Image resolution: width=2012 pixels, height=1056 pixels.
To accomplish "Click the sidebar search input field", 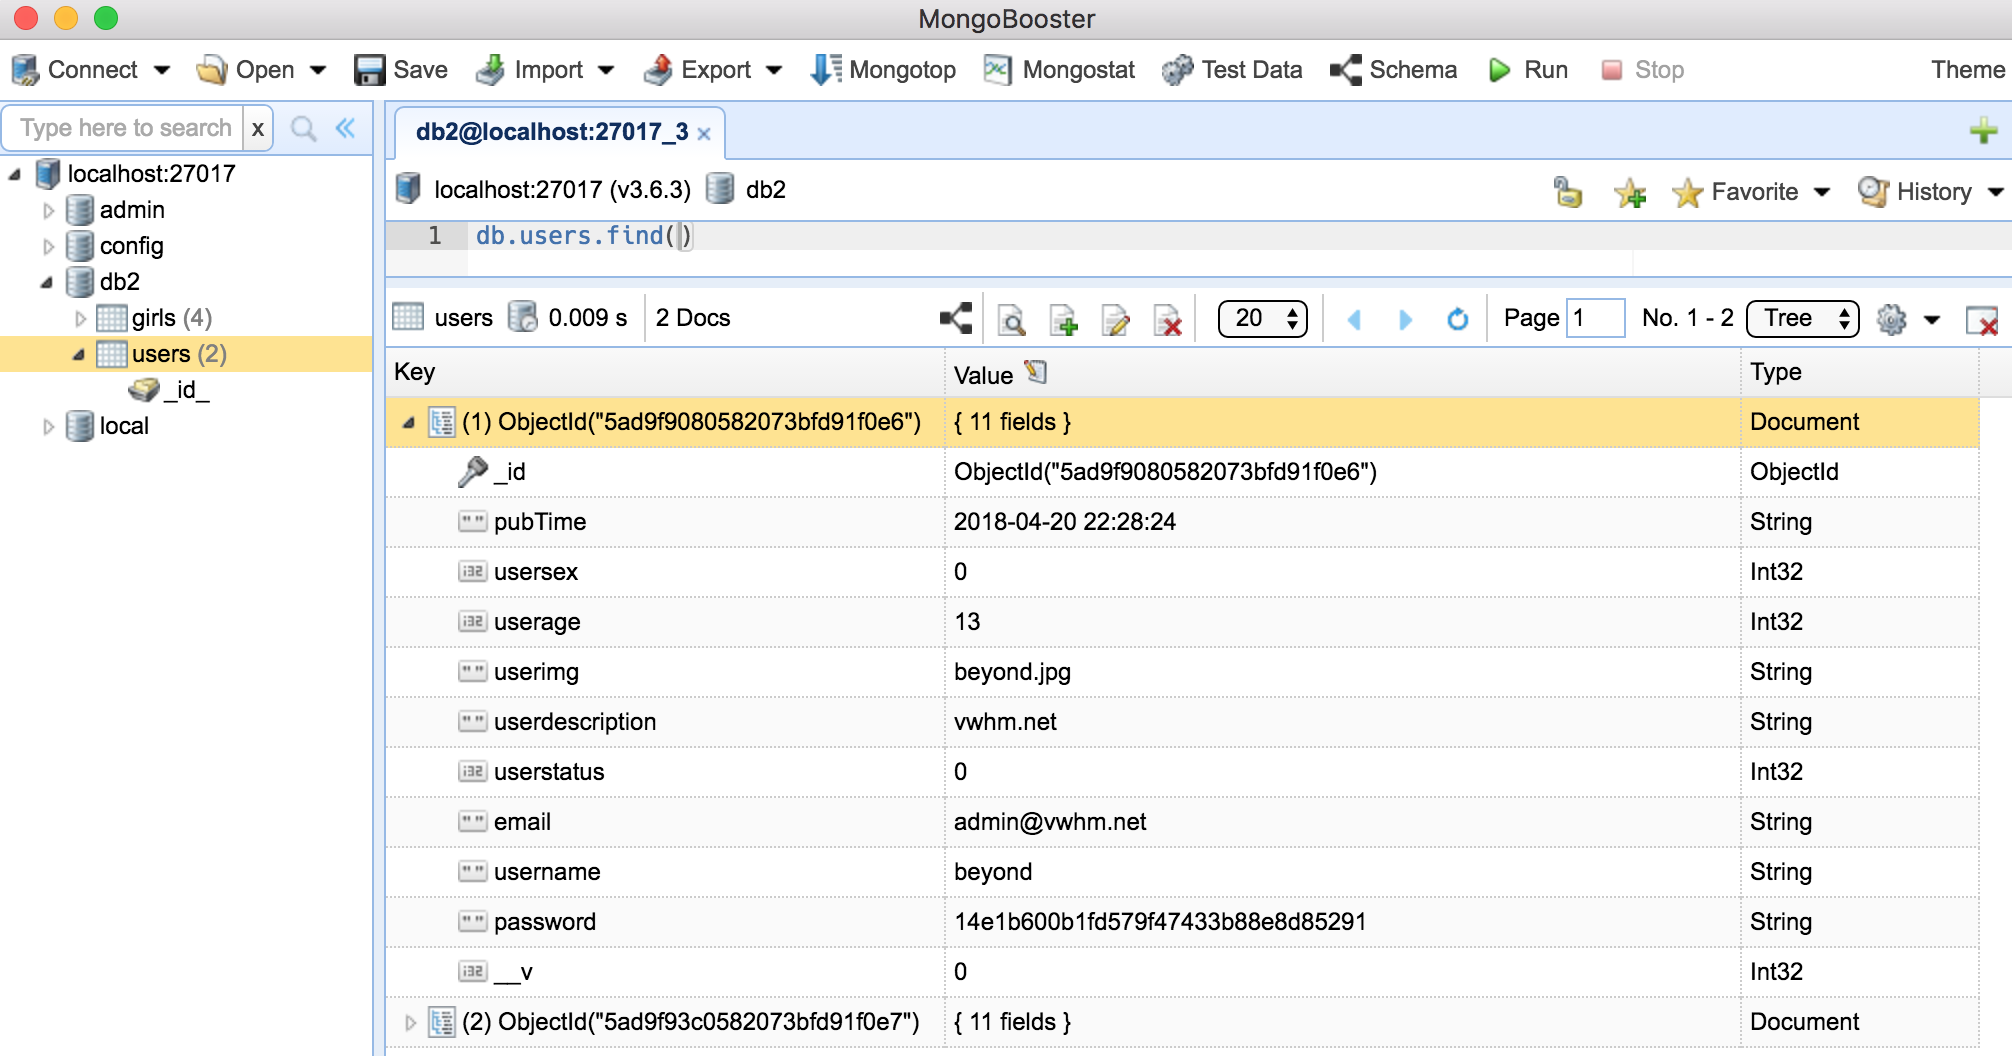I will (x=124, y=128).
